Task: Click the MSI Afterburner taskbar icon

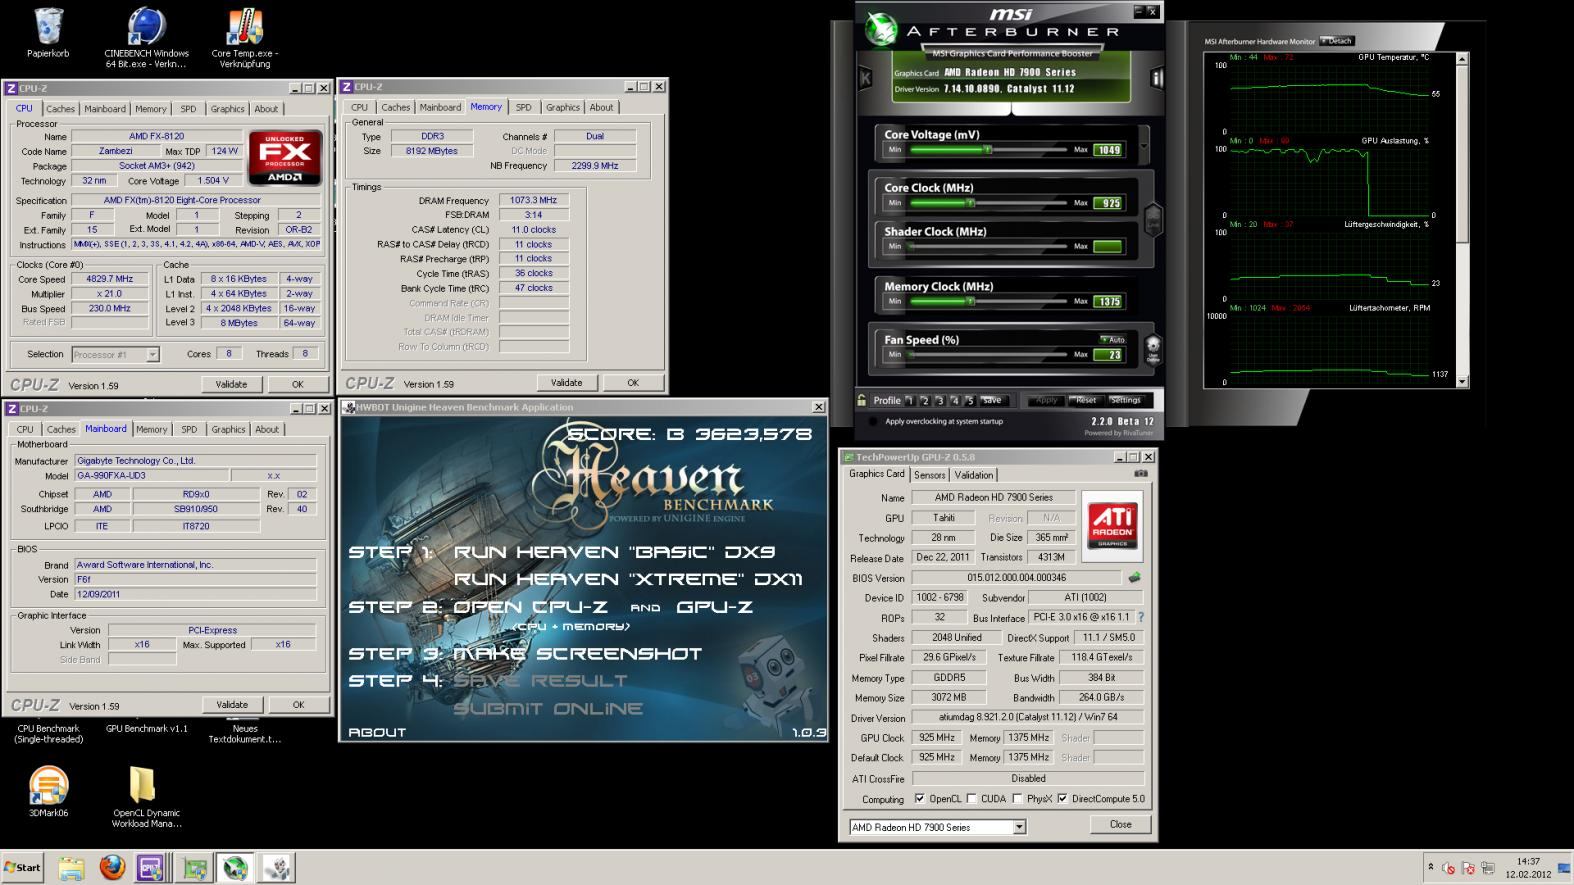Action: 236,868
